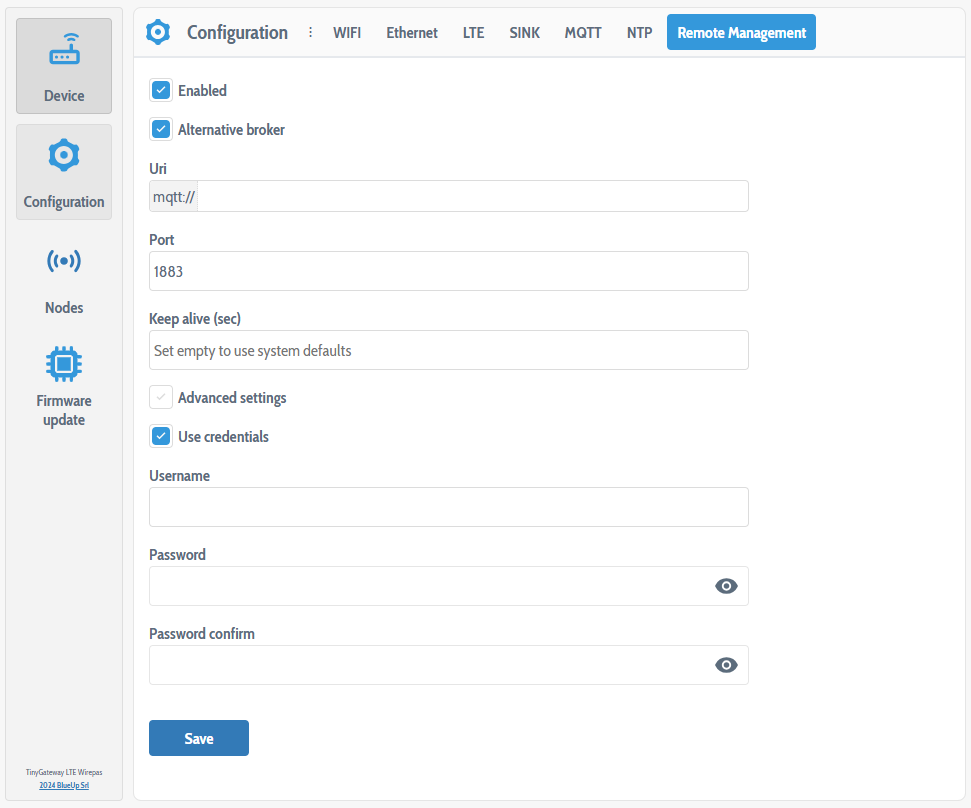Image resolution: width=971 pixels, height=808 pixels.
Task: Switch to the MQTT tab
Action: [583, 32]
